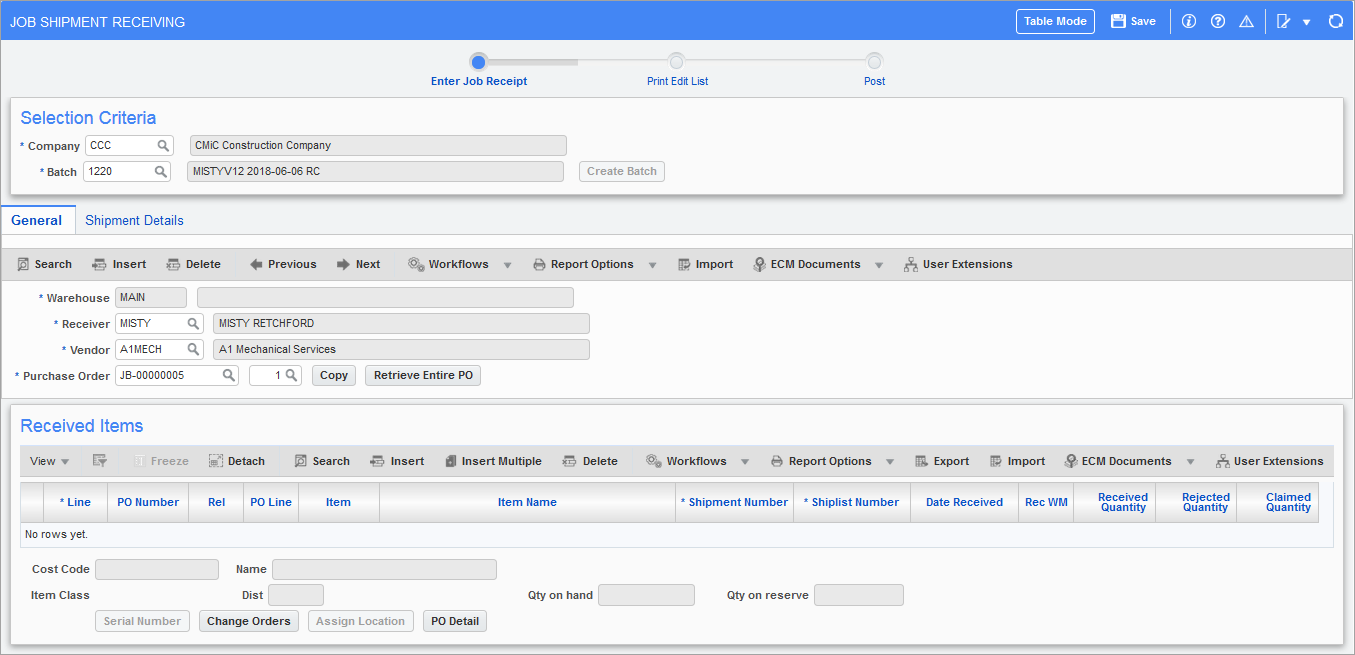The image size is (1355, 655).
Task: Expand Workflows arrow in Received Items toolbar
Action: coord(745,462)
